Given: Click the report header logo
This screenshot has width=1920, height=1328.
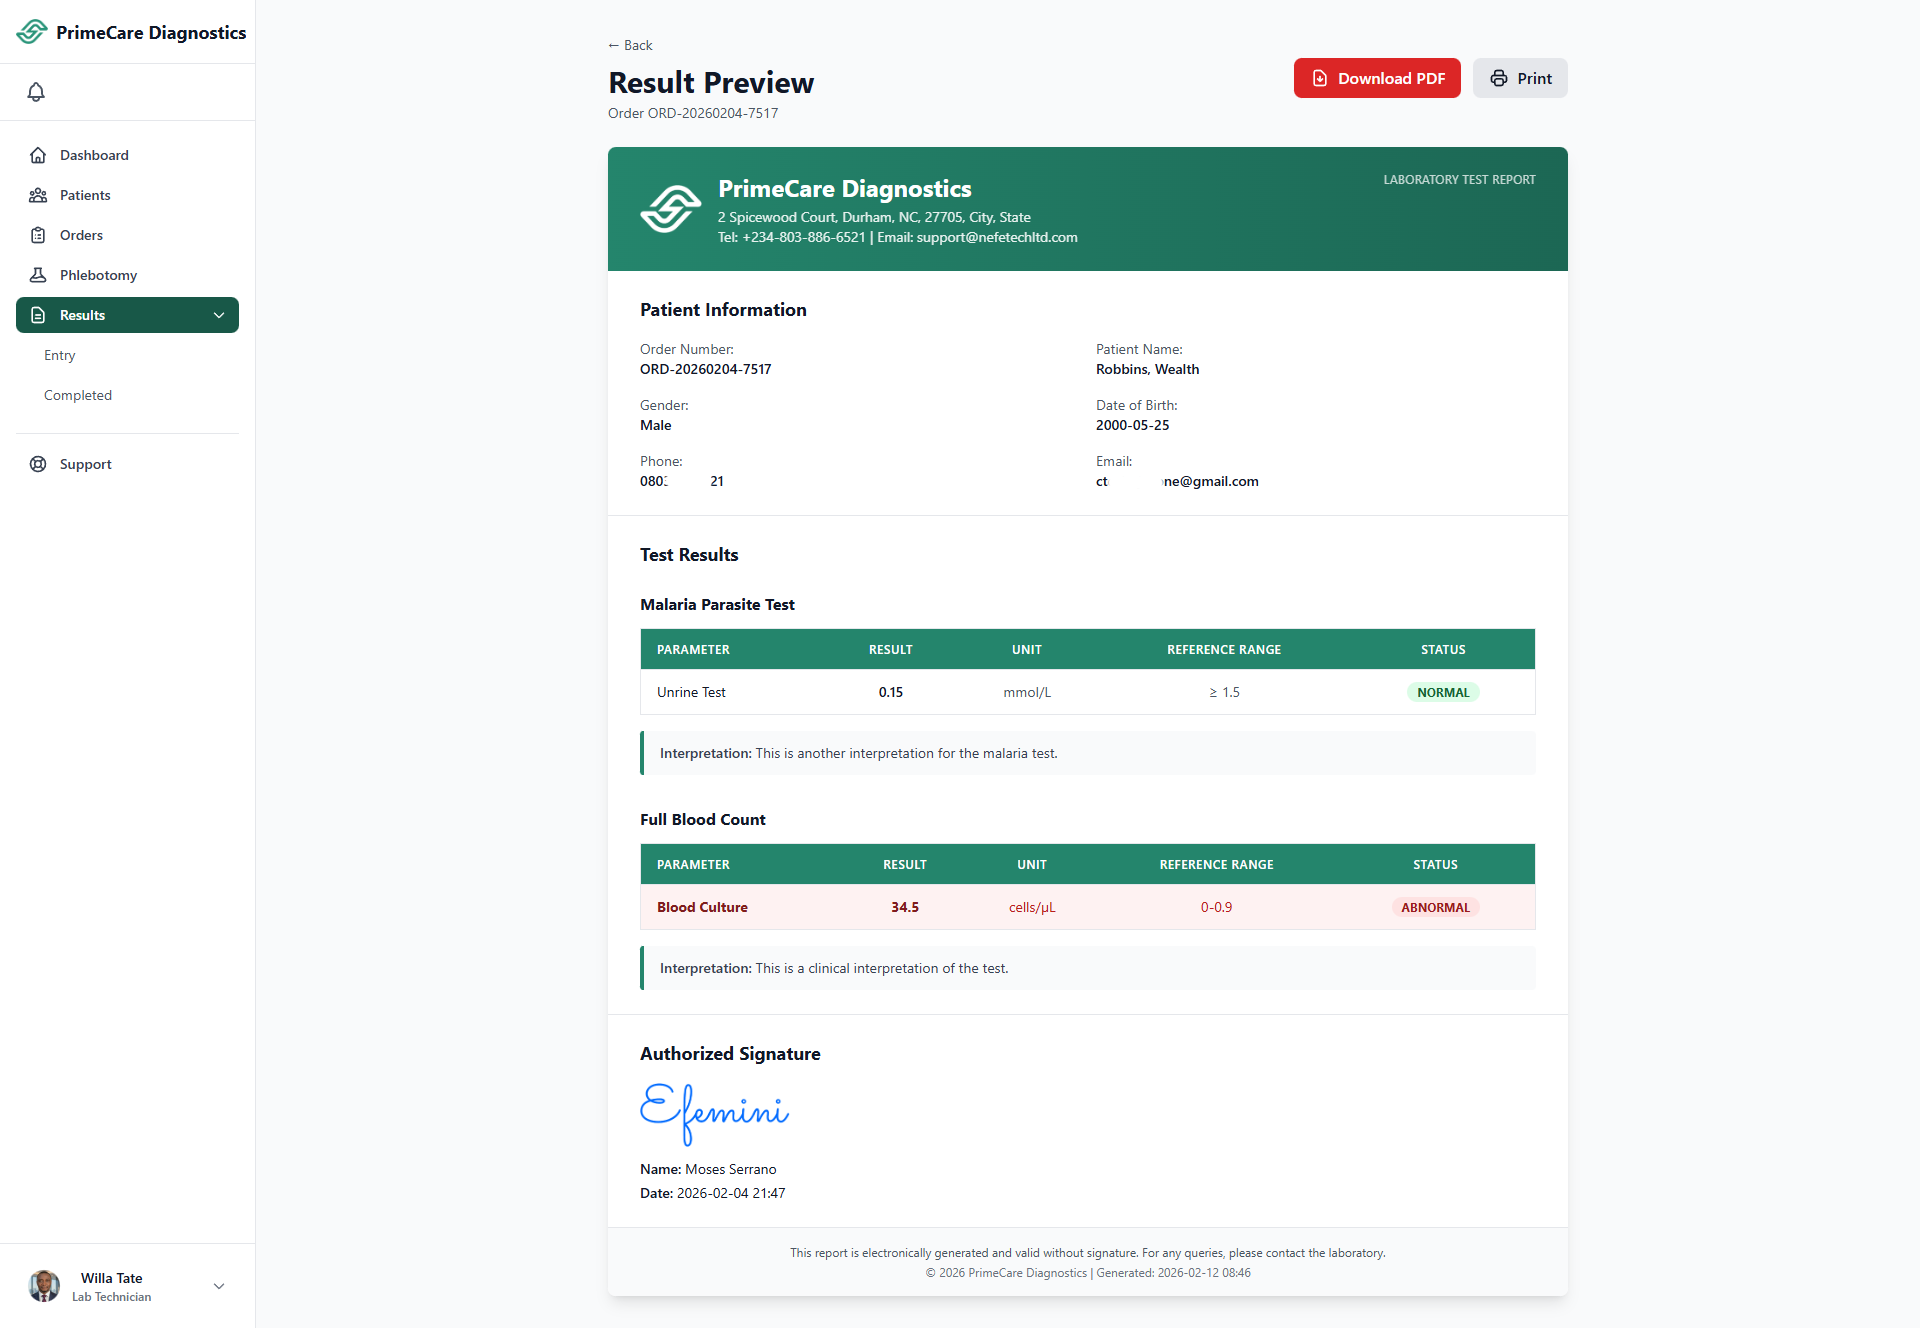Looking at the screenshot, I should pos(670,208).
